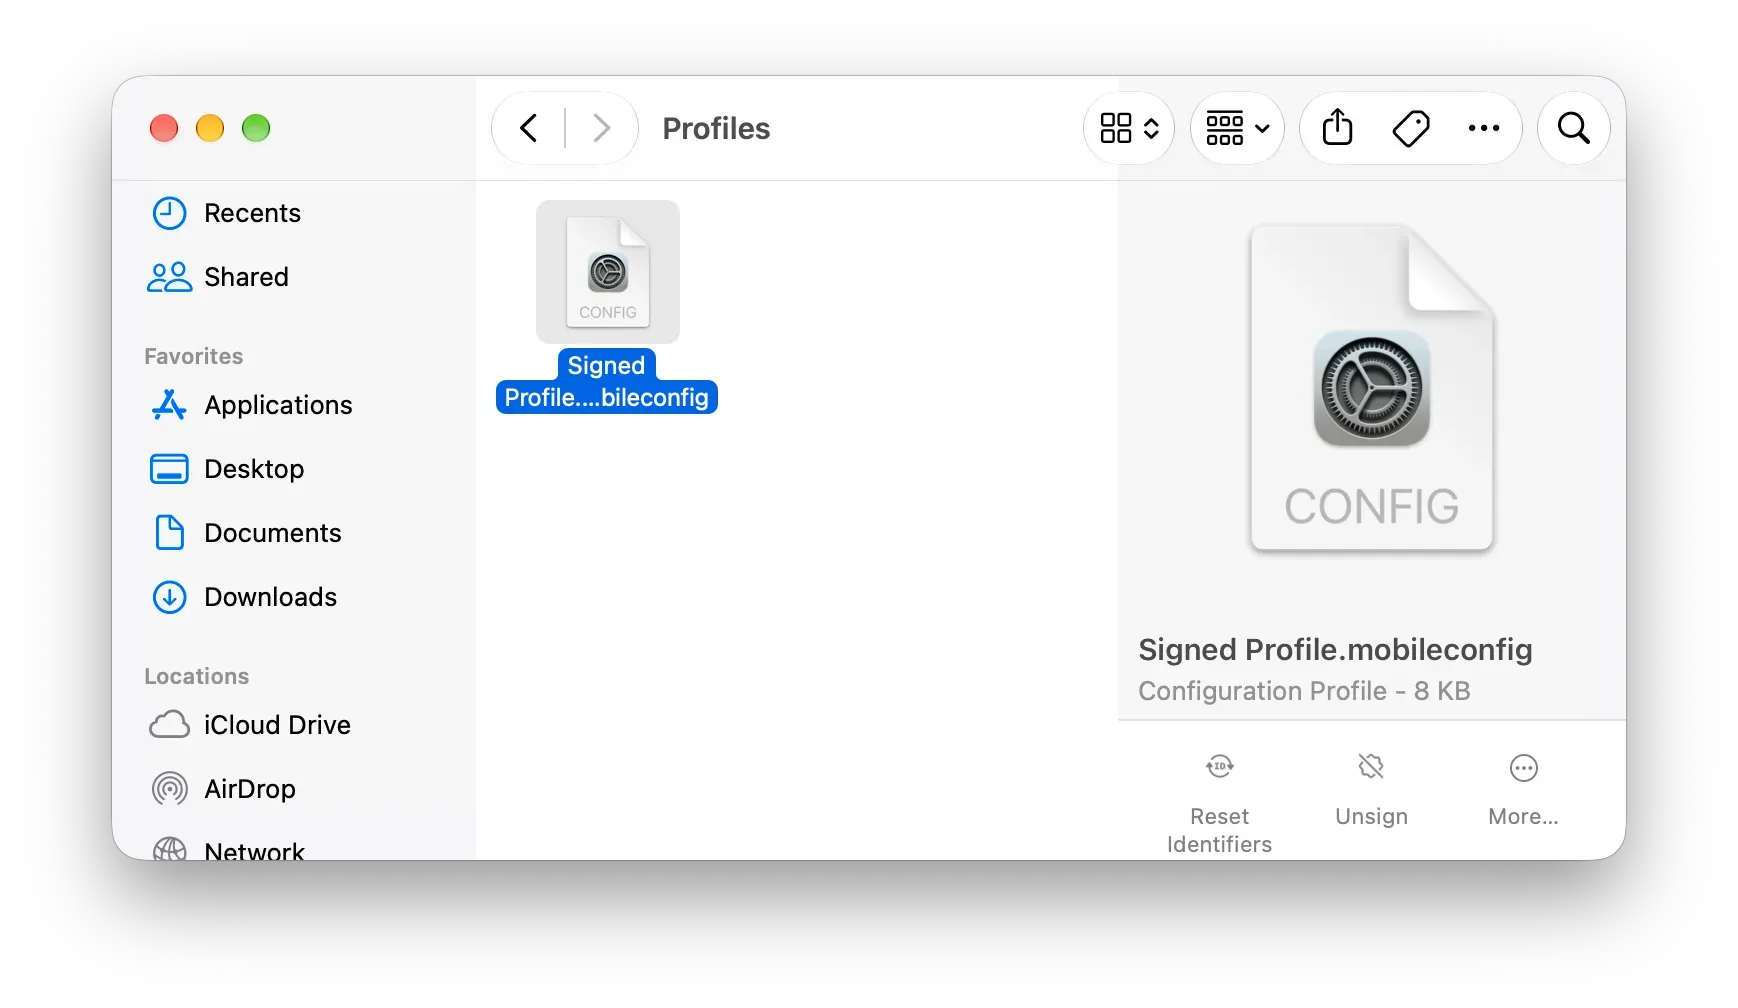Image resolution: width=1738 pixels, height=1008 pixels.
Task: Open the More... quick actions menu
Action: [x=1523, y=791]
